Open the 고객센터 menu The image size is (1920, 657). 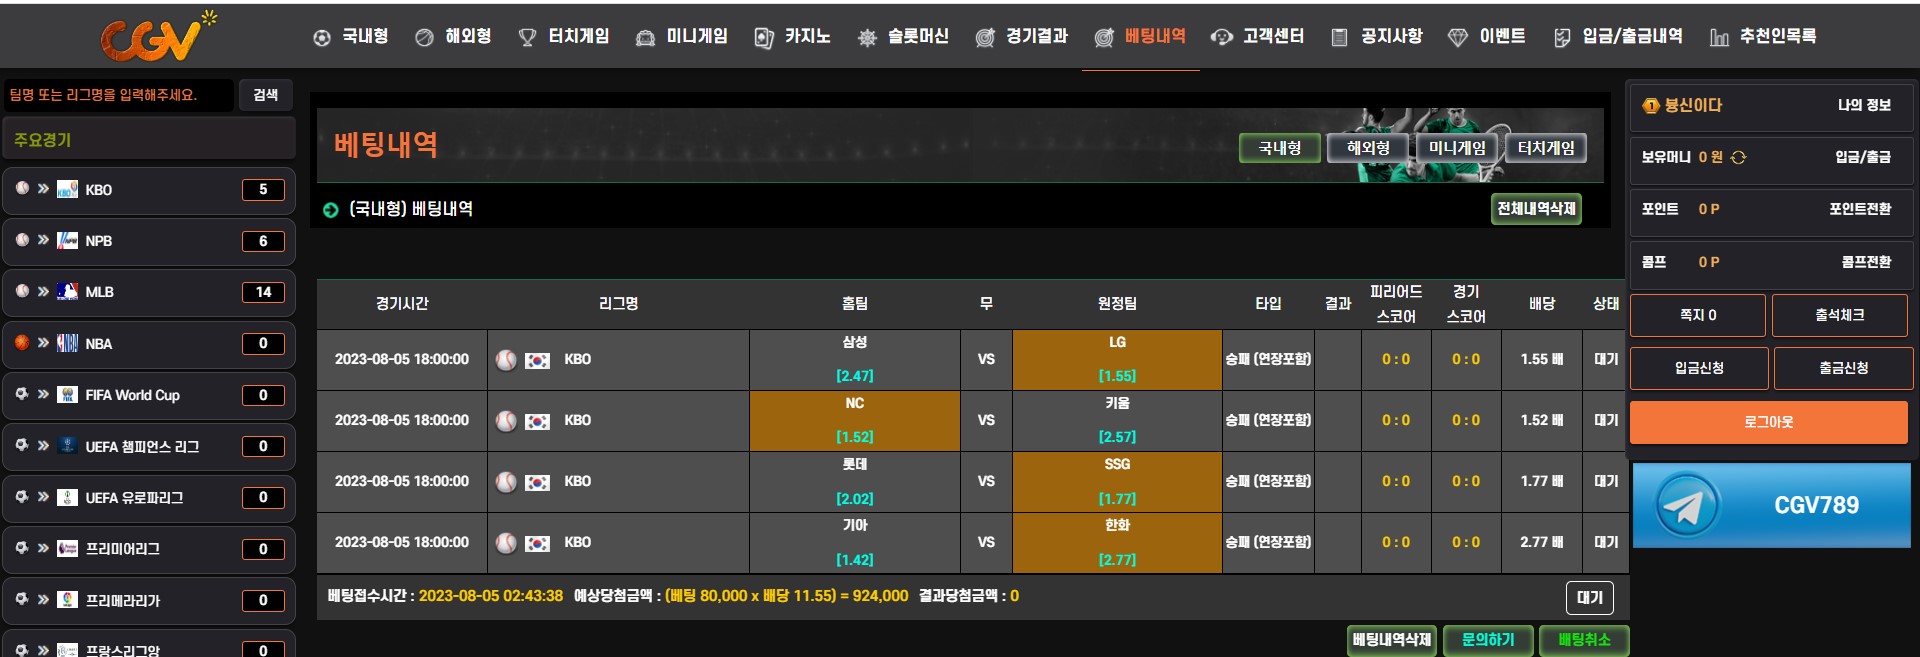coord(1257,37)
